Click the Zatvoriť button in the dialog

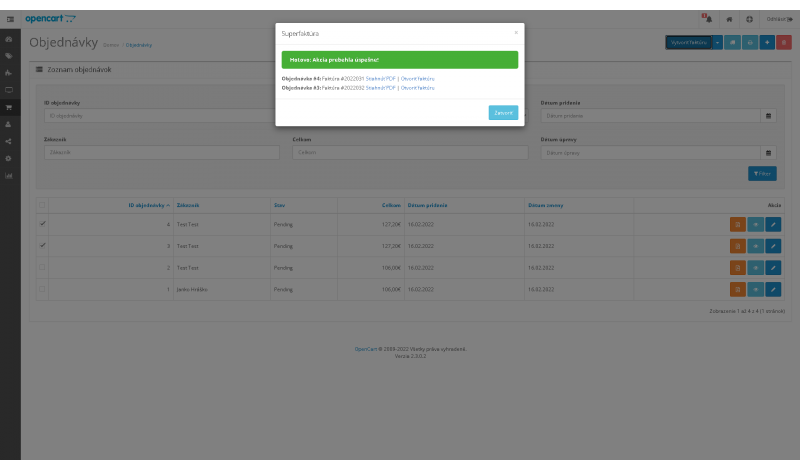tap(503, 113)
